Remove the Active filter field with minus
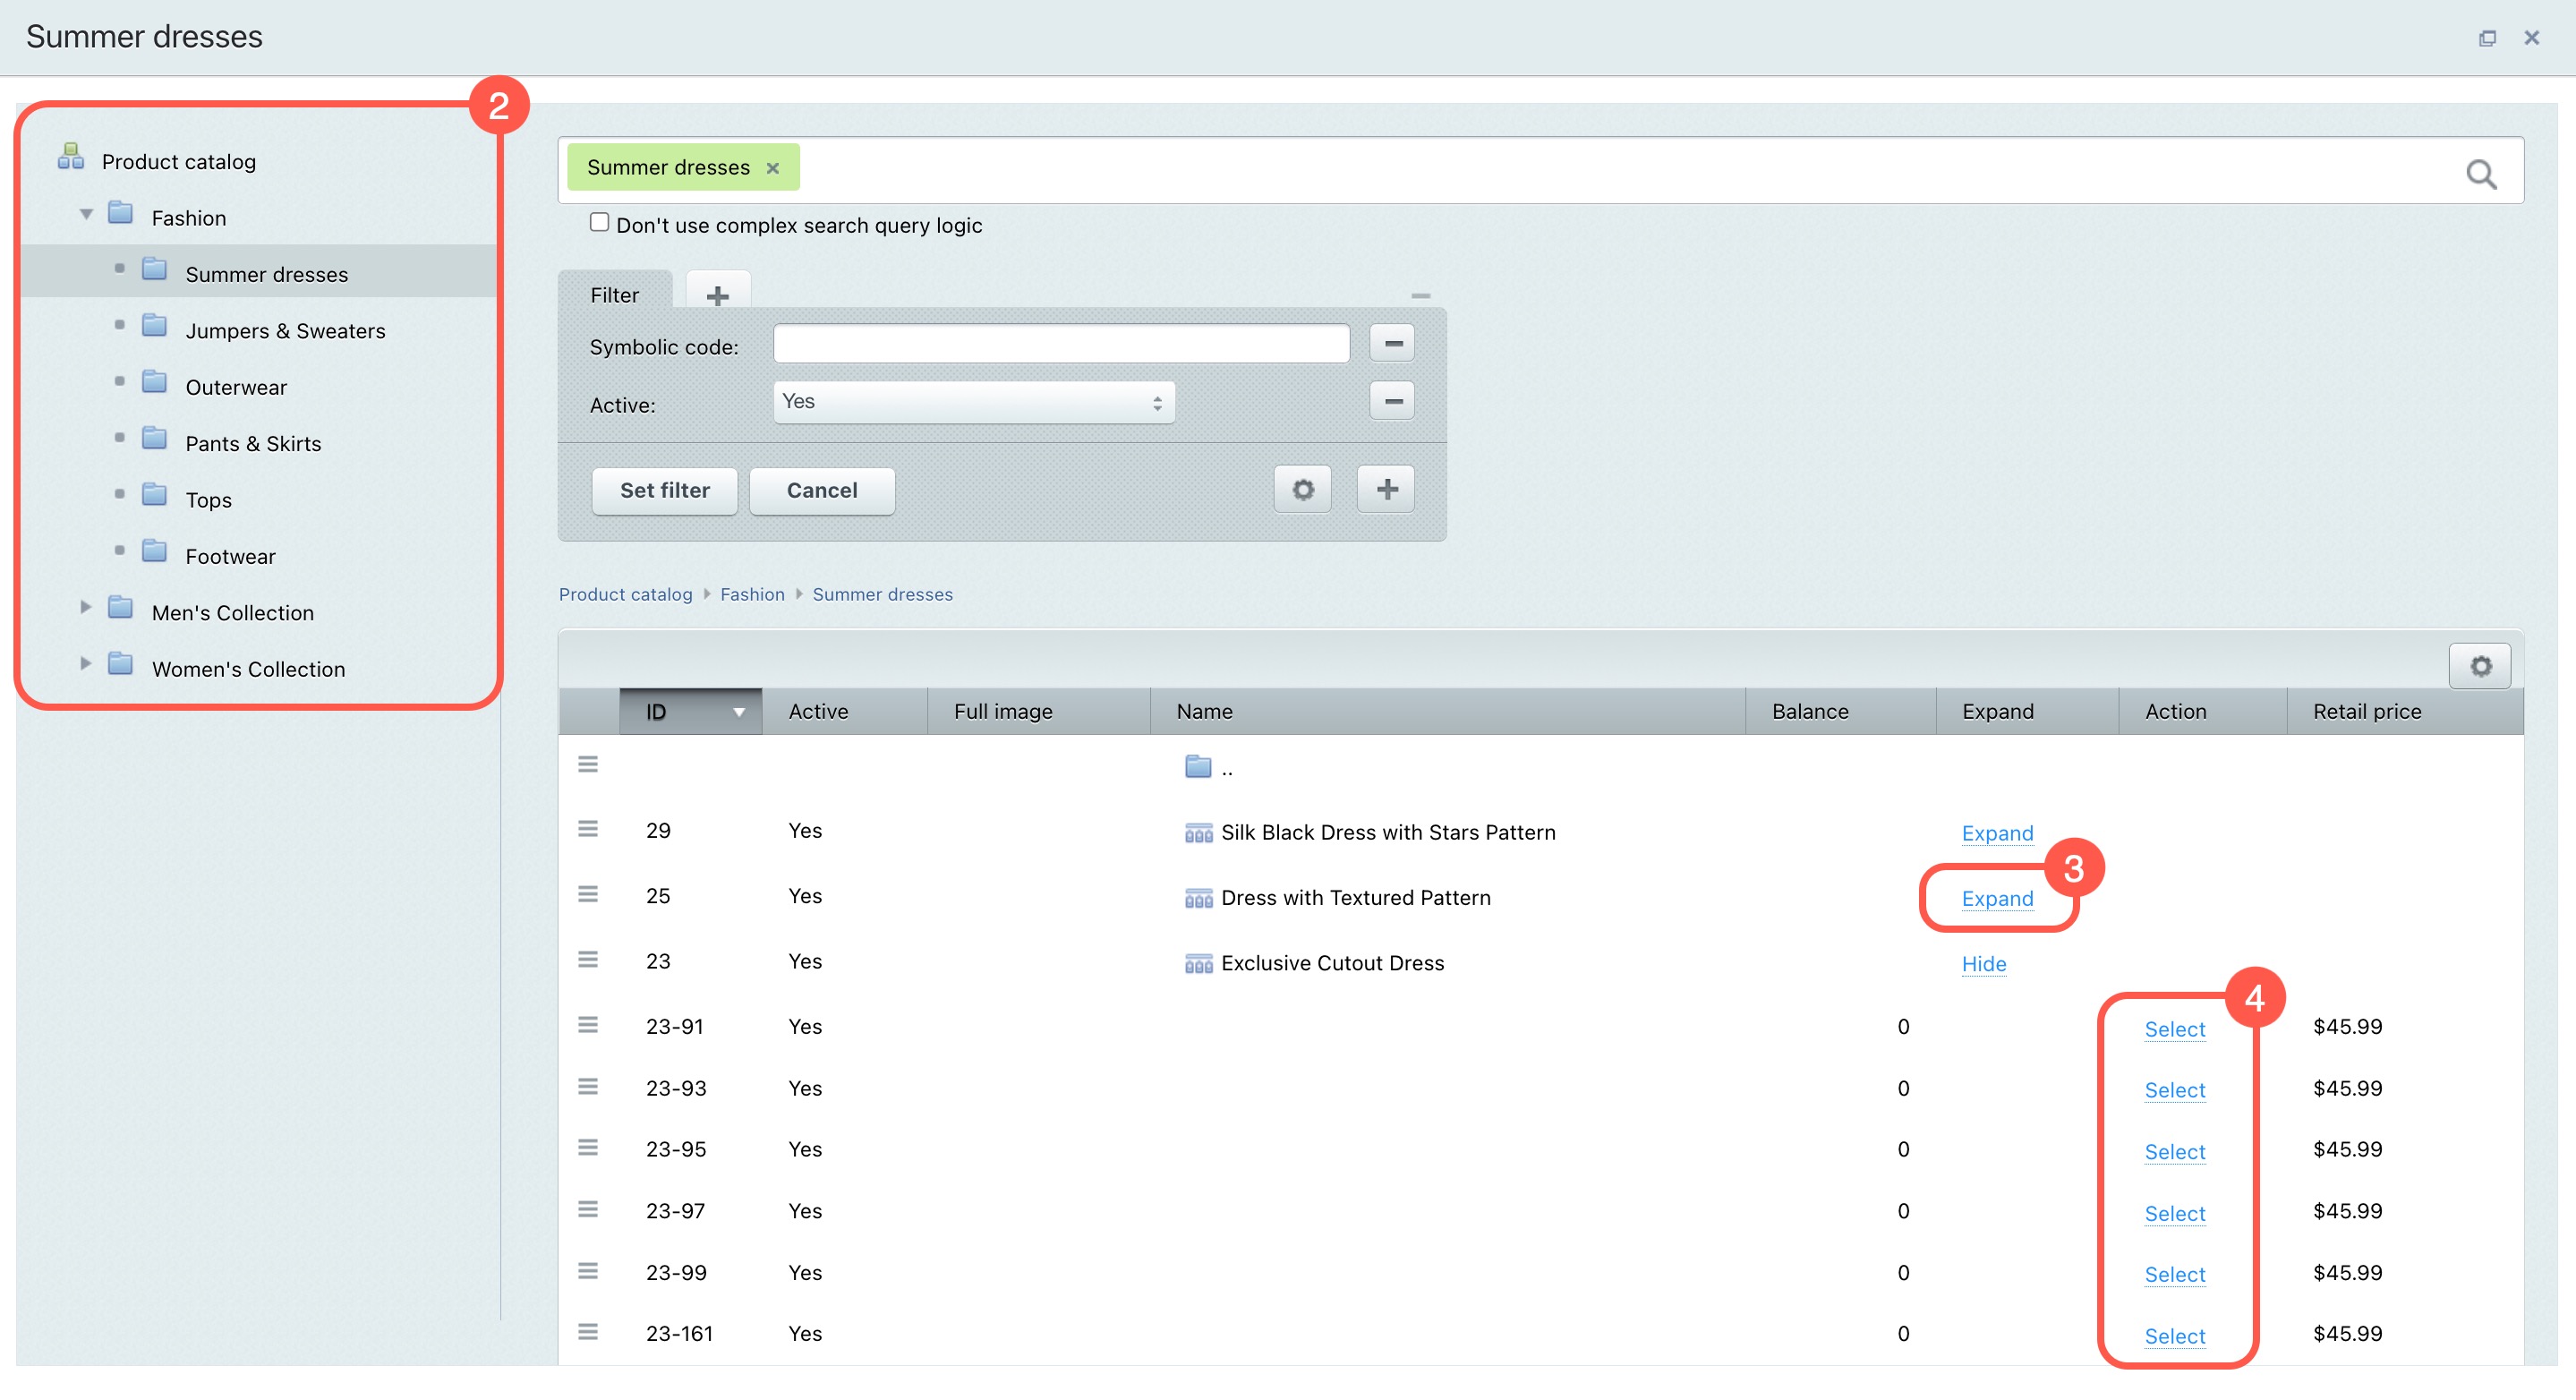2576x1400 pixels. point(1392,402)
